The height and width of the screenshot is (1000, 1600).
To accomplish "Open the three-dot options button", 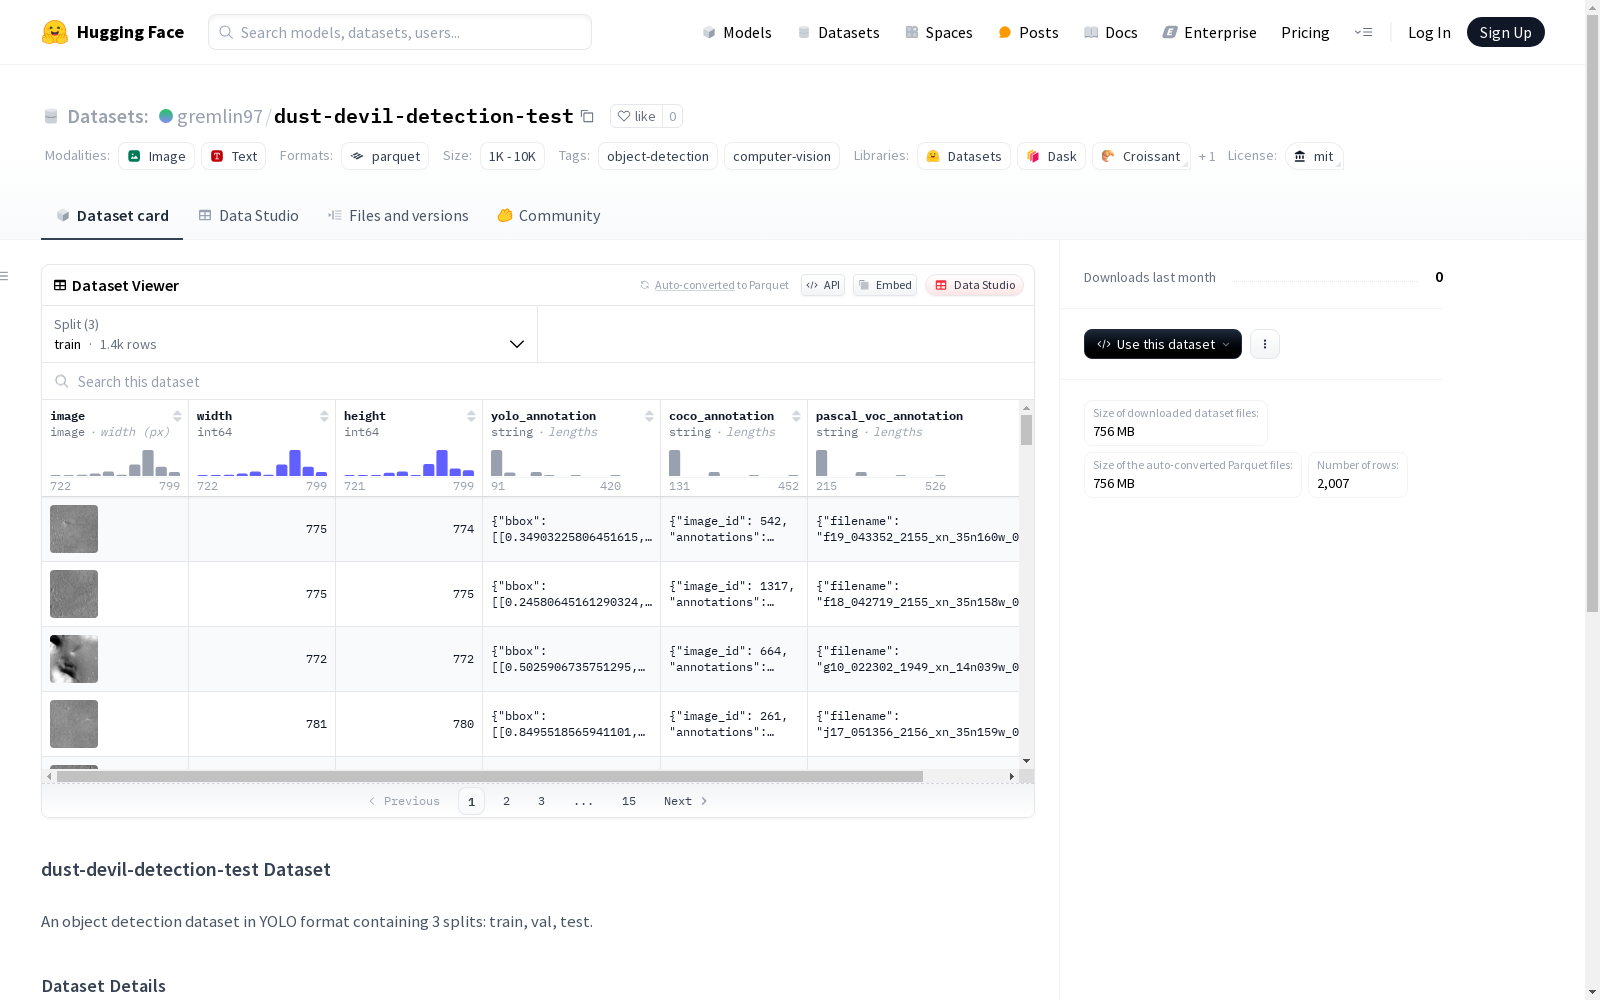I will coord(1265,344).
